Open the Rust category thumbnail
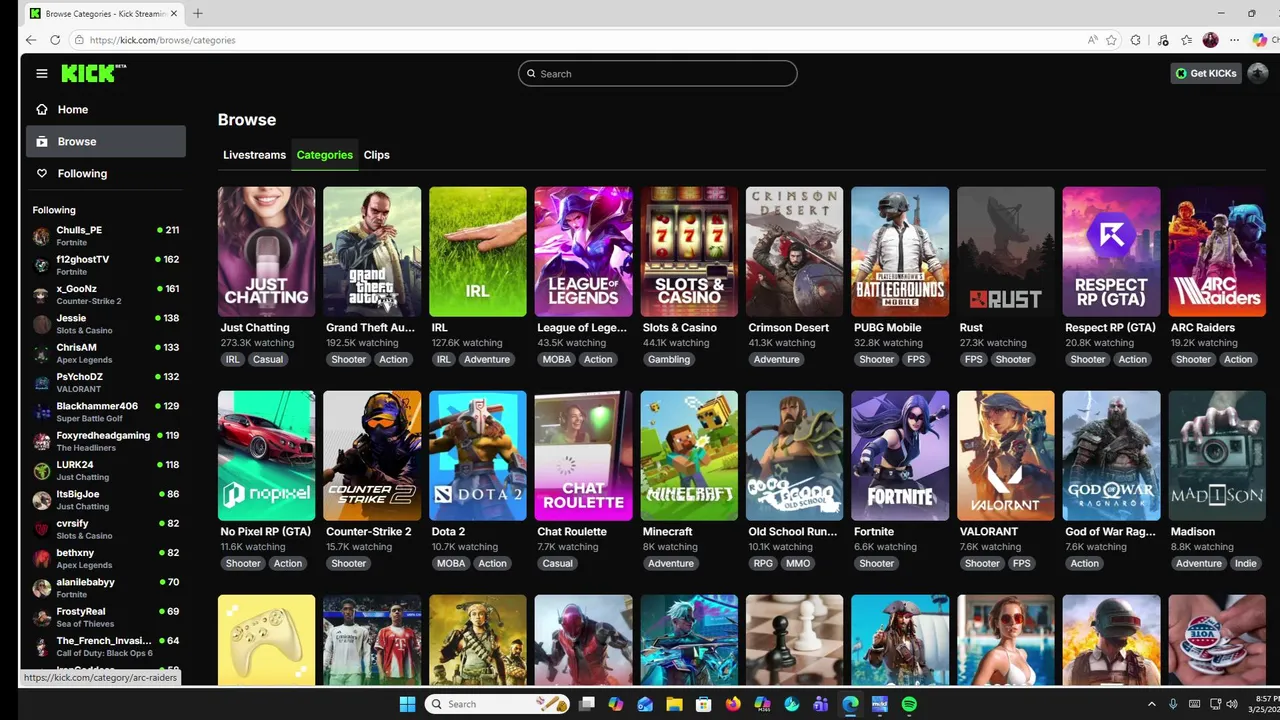This screenshot has height=720, width=1280. [x=1005, y=251]
